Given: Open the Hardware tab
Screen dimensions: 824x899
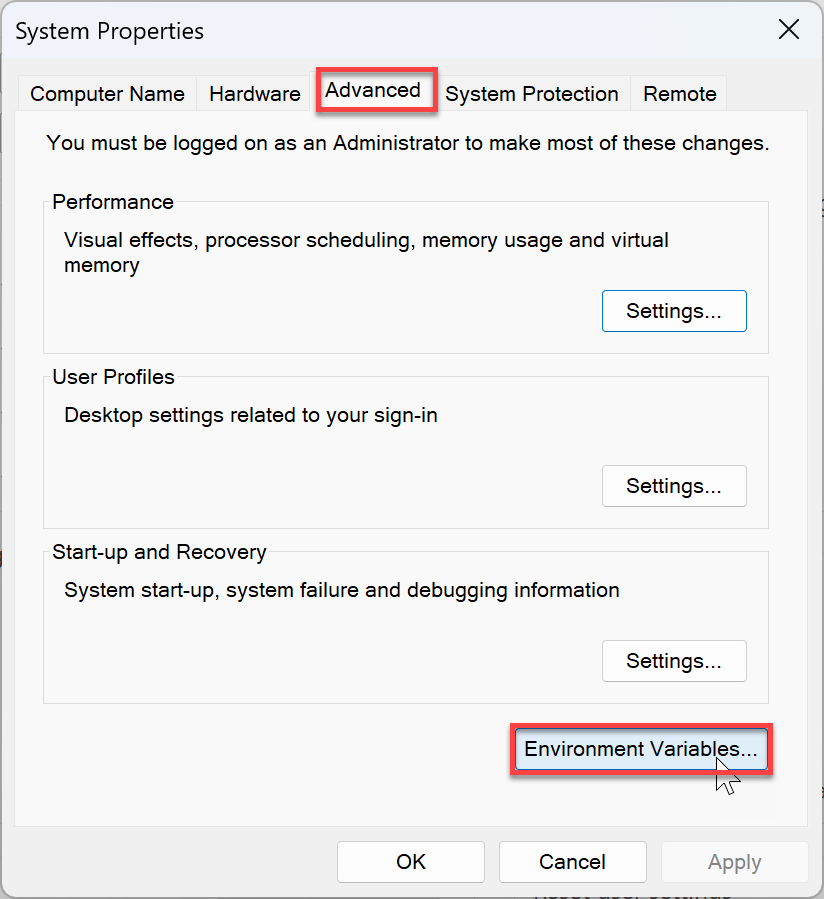Looking at the screenshot, I should pos(254,93).
